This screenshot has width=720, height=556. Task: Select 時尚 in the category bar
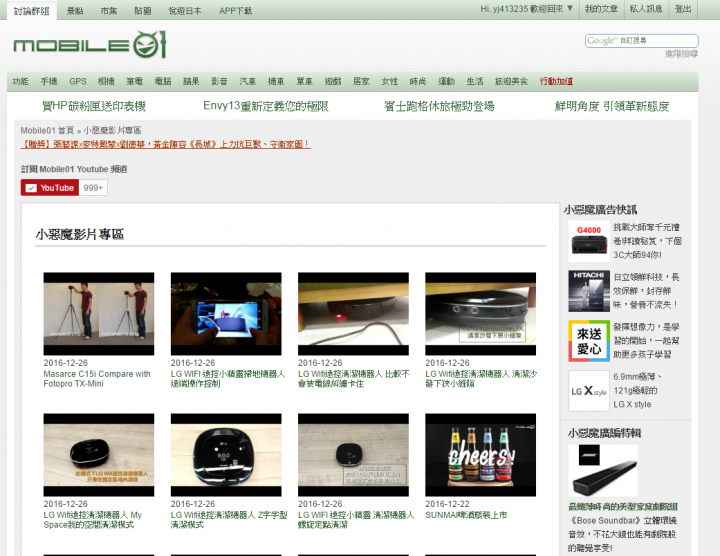tap(418, 81)
